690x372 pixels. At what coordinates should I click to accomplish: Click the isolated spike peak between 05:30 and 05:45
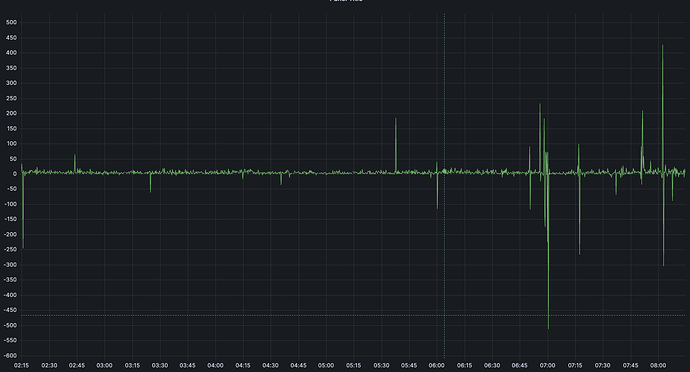(396, 119)
